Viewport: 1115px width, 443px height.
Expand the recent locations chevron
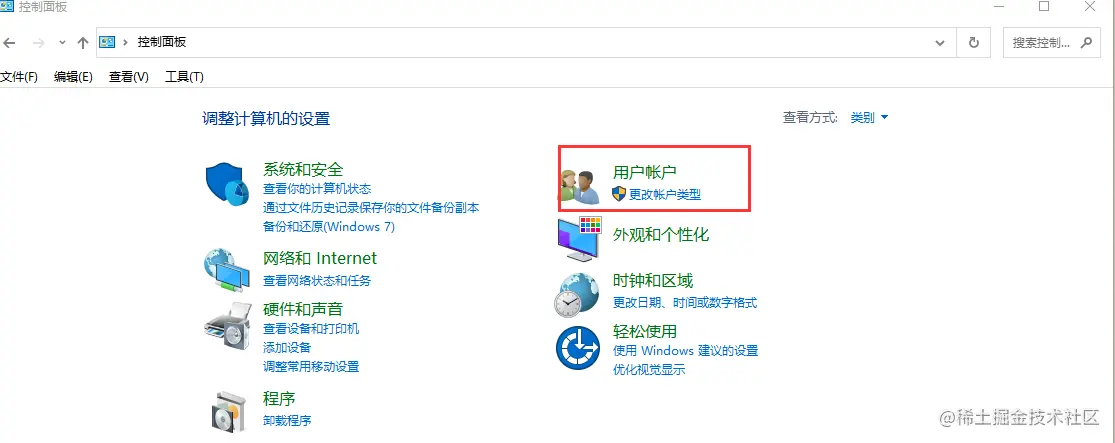tap(62, 43)
